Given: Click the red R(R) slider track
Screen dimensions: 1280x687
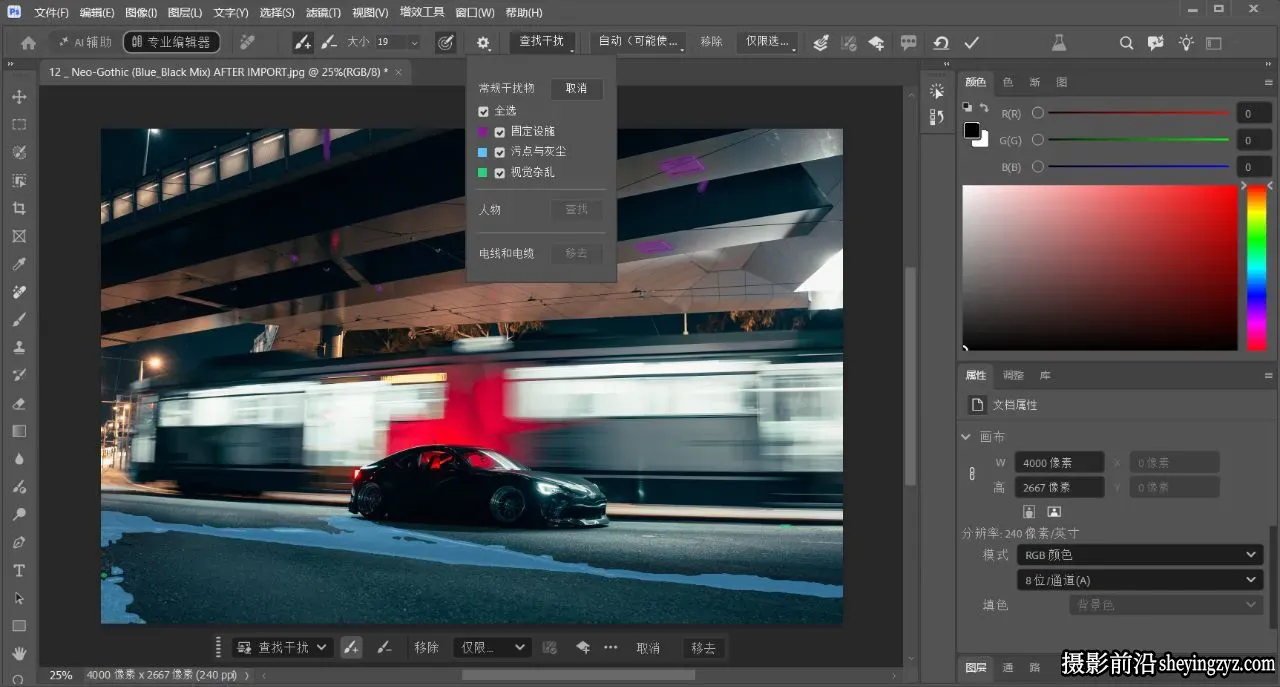Looking at the screenshot, I should click(1138, 113).
